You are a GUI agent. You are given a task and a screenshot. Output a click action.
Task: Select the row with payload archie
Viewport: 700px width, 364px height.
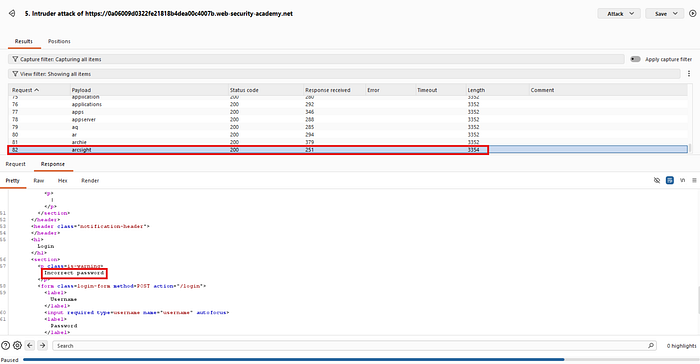click(348, 142)
